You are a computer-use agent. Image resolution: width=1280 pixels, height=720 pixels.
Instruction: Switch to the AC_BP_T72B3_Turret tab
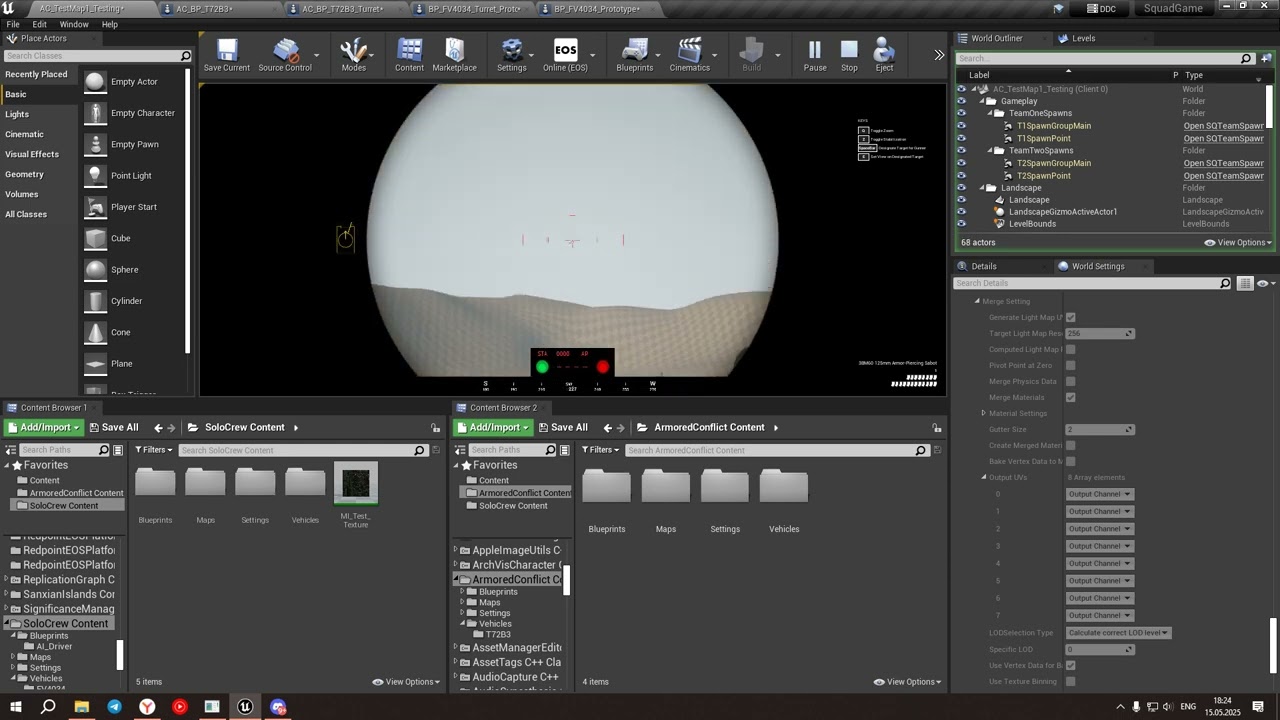(342, 9)
